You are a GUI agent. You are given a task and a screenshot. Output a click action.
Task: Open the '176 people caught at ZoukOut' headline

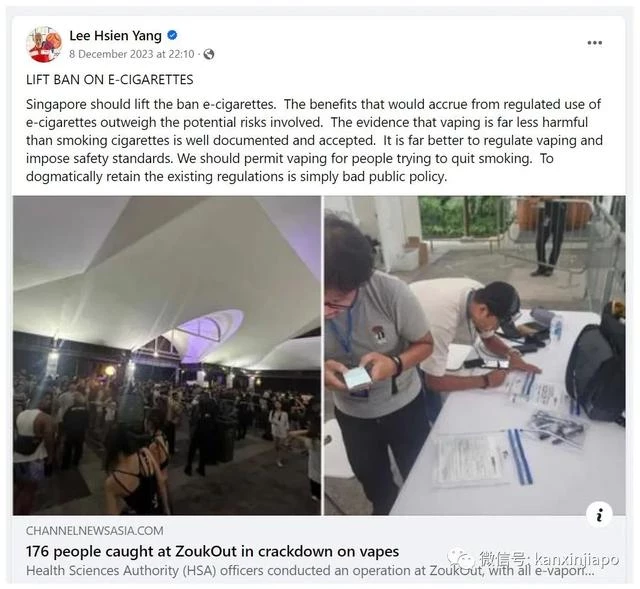(x=213, y=551)
